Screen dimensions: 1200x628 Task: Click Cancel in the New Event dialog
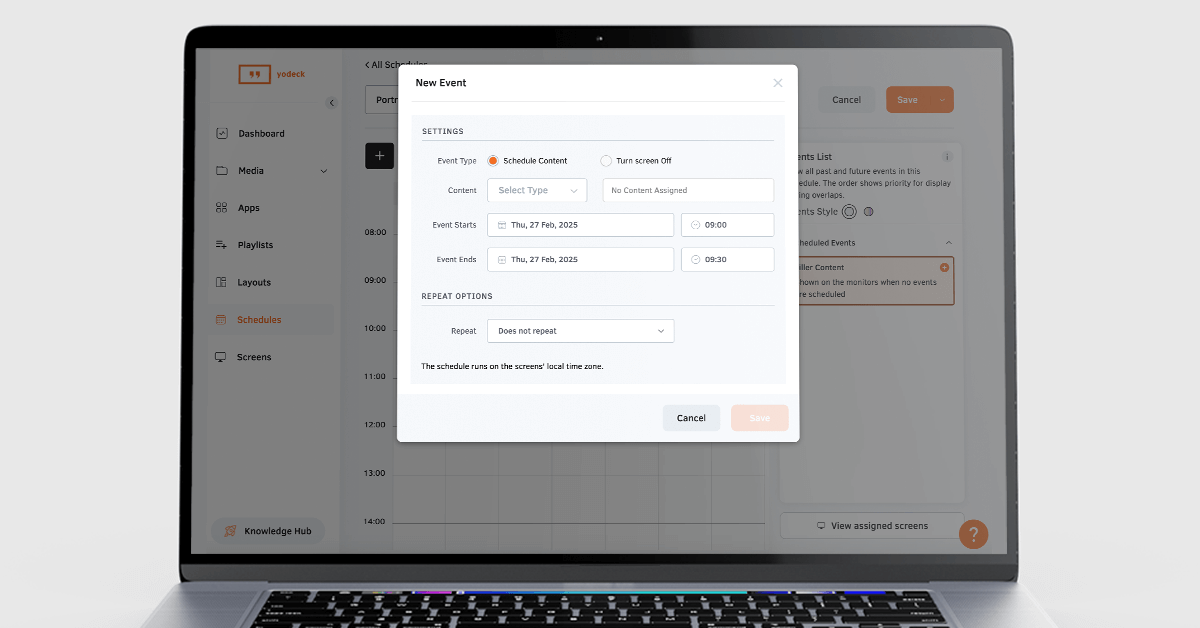[691, 418]
